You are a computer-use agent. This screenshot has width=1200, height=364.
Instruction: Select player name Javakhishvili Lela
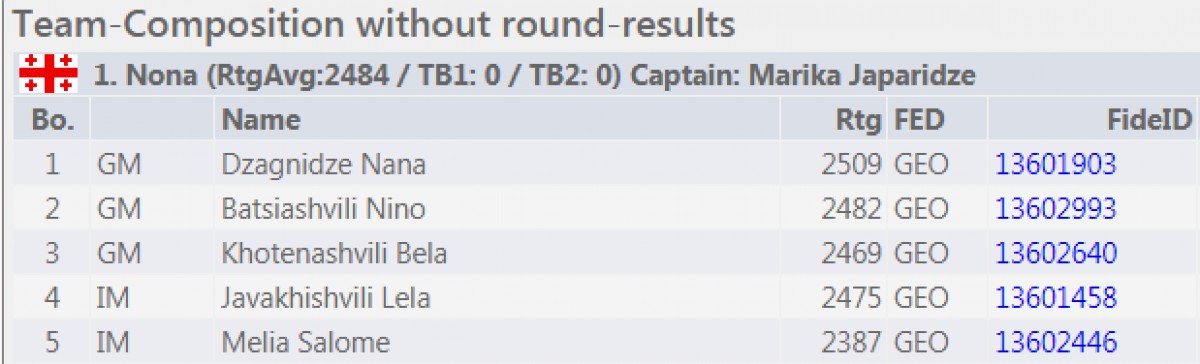coord(326,298)
